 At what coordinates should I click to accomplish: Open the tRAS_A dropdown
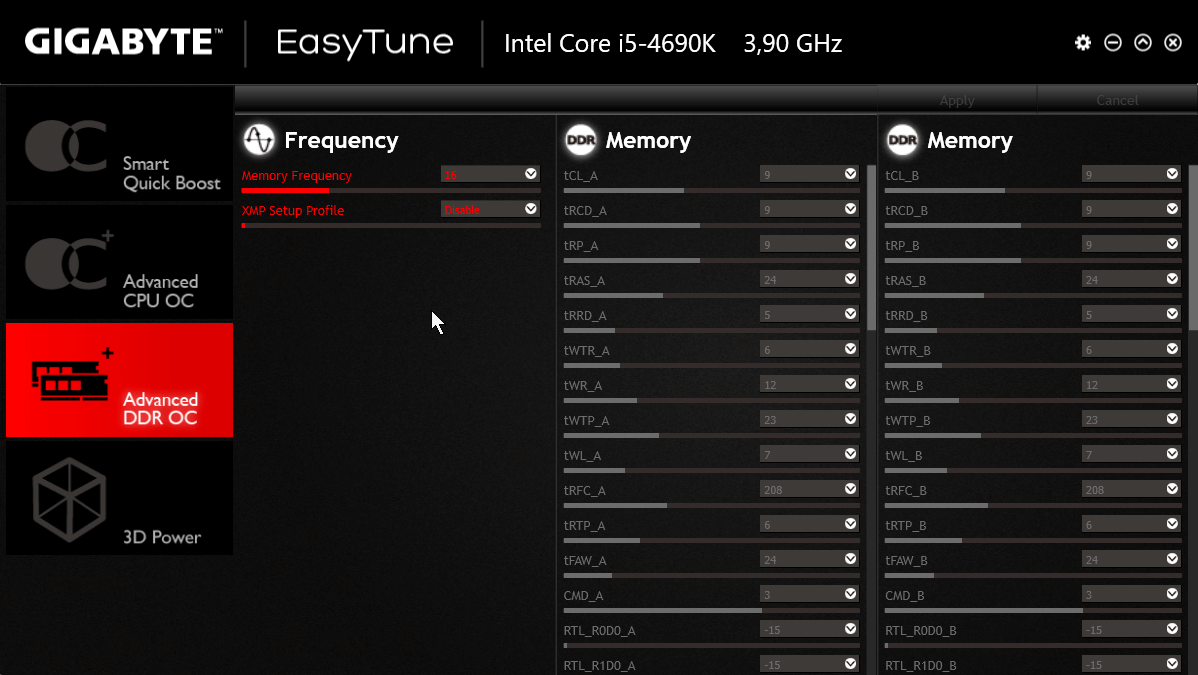pos(809,280)
